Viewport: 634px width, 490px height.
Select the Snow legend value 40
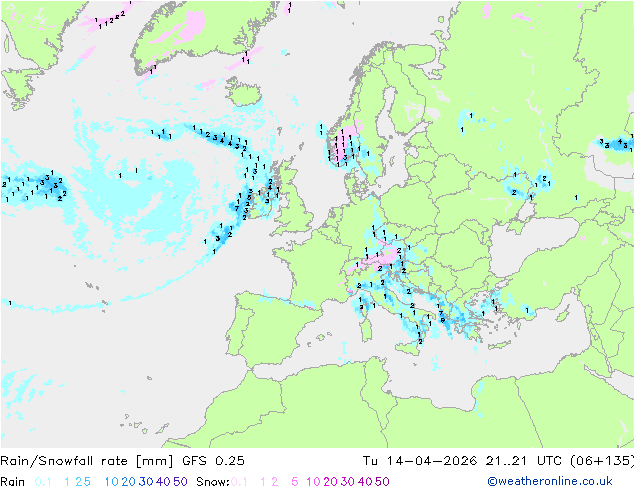pos(365,482)
